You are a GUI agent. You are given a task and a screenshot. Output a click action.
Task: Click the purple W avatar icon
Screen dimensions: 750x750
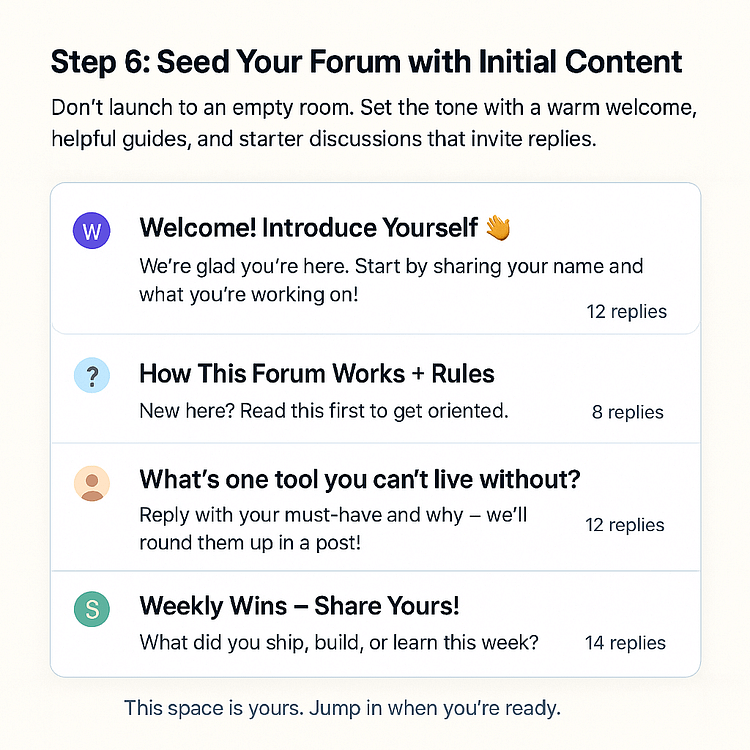tap(91, 231)
